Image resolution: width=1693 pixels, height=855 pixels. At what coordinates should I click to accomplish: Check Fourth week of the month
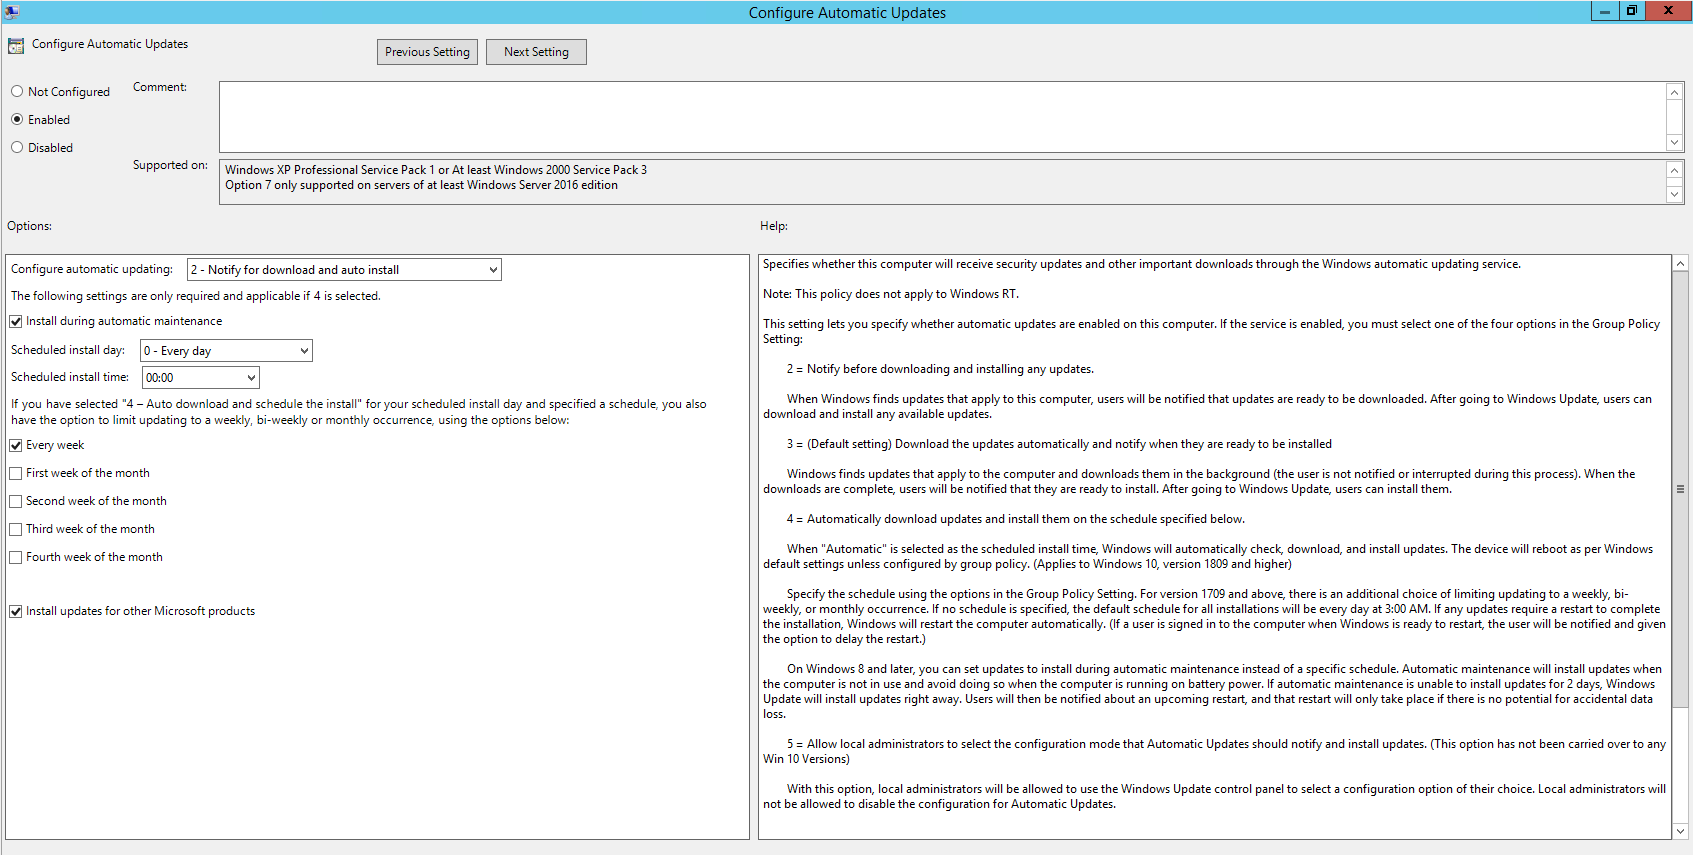click(16, 558)
